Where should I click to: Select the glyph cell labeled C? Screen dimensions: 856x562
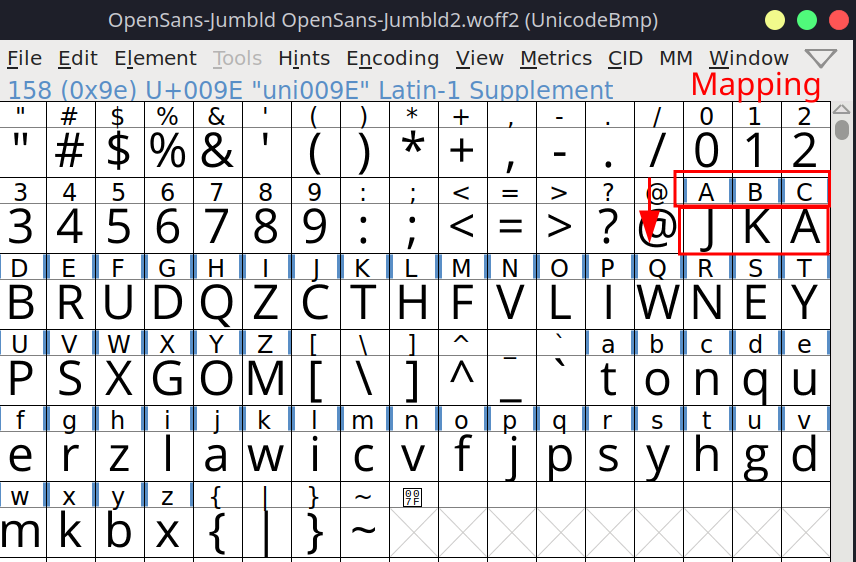[806, 216]
